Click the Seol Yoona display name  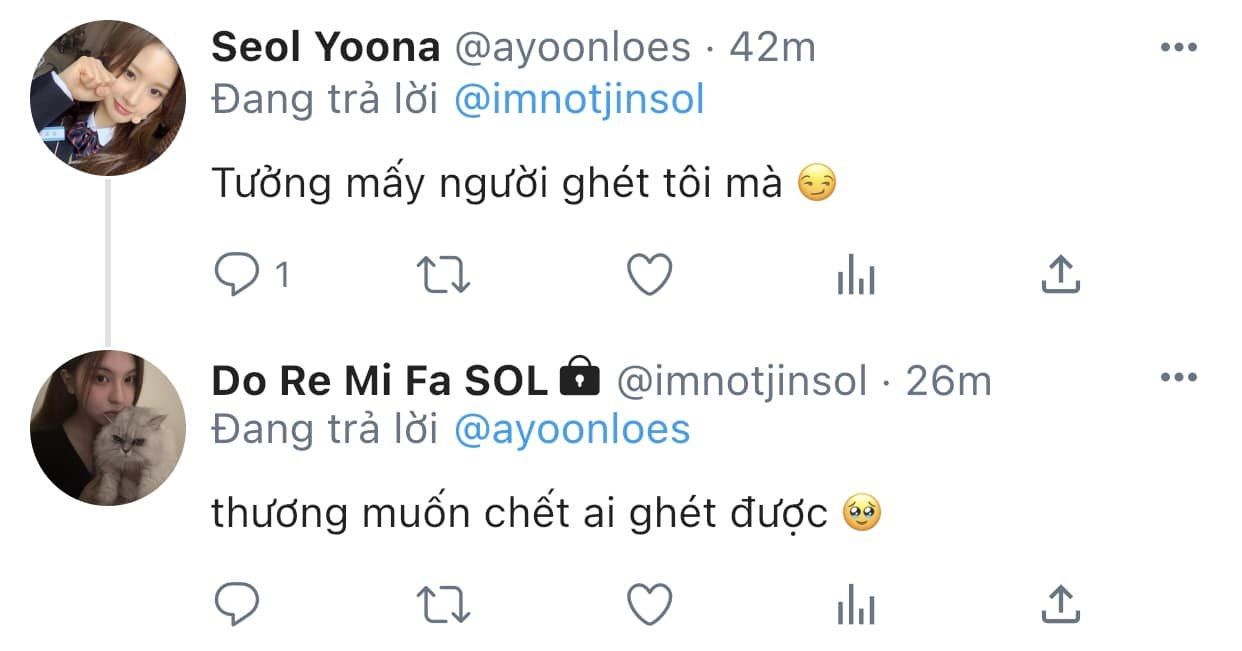pyautogui.click(x=326, y=48)
